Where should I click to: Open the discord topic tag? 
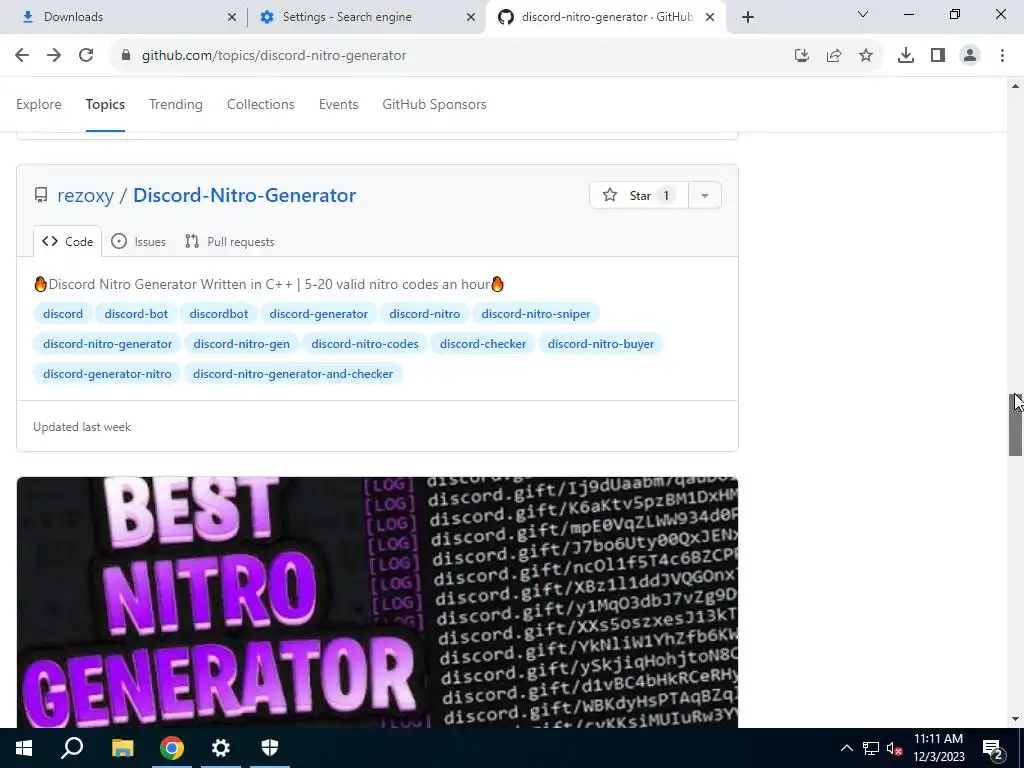click(63, 314)
